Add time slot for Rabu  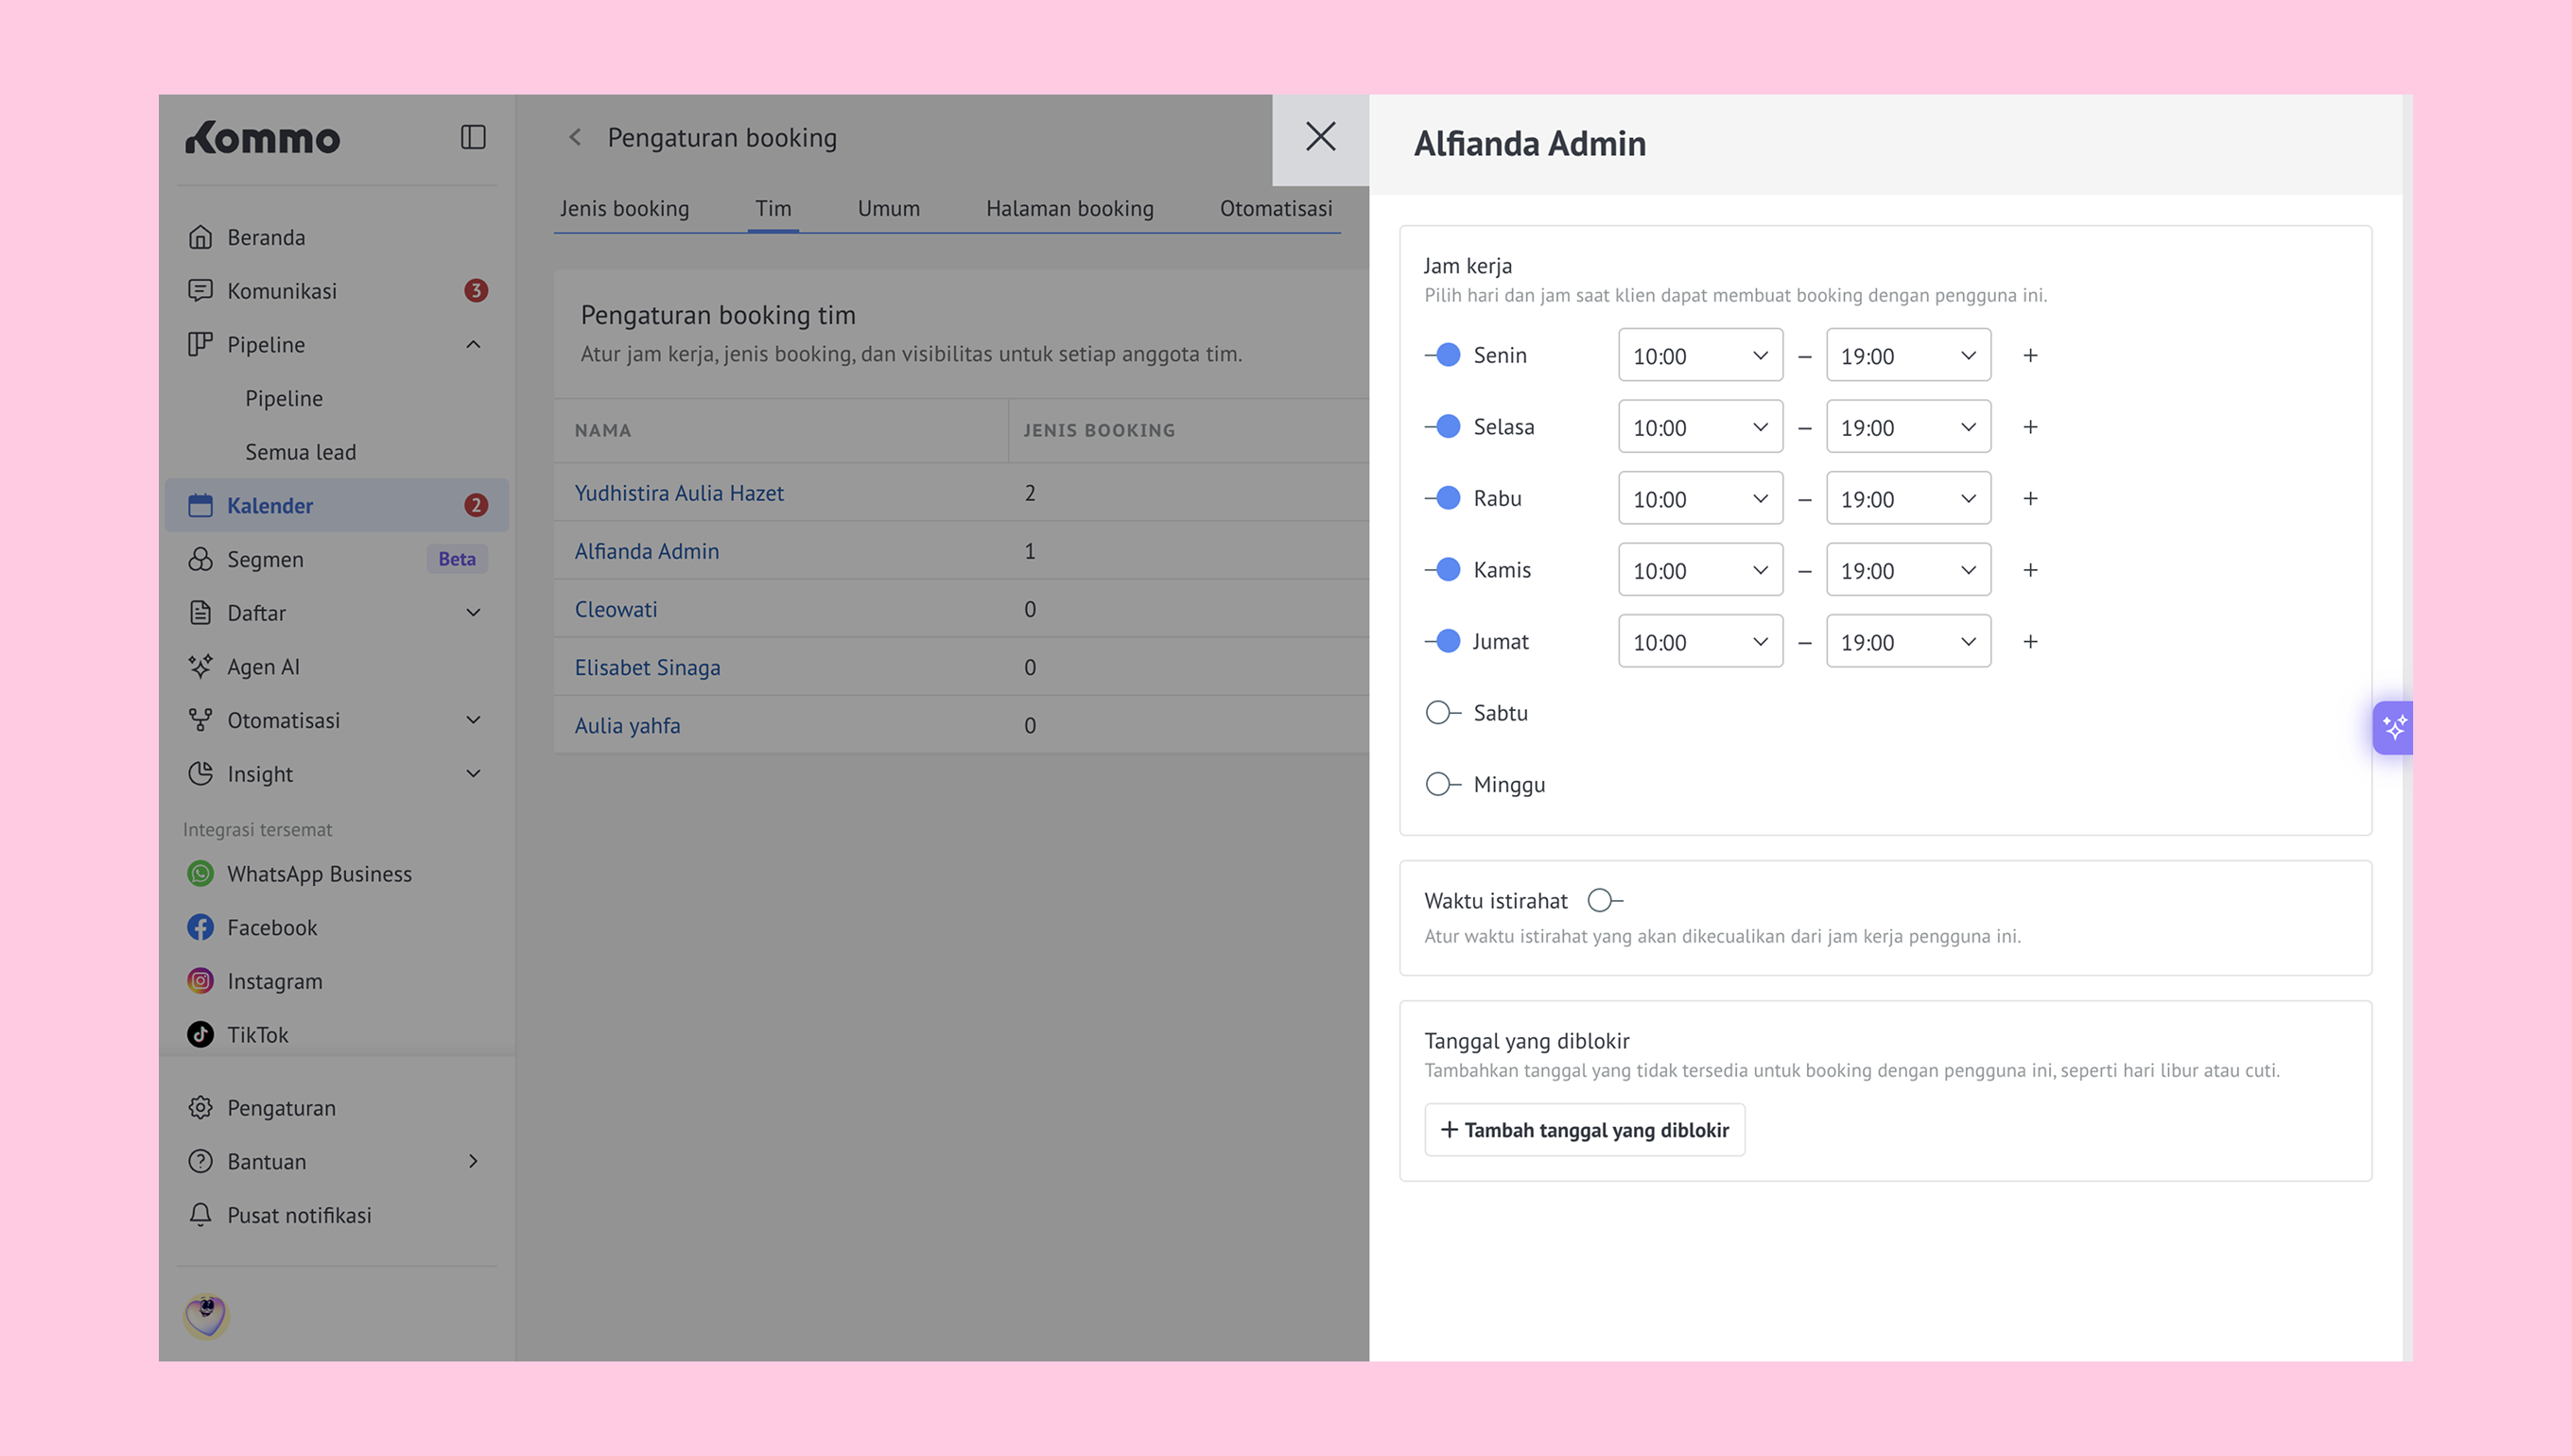coord(2031,499)
